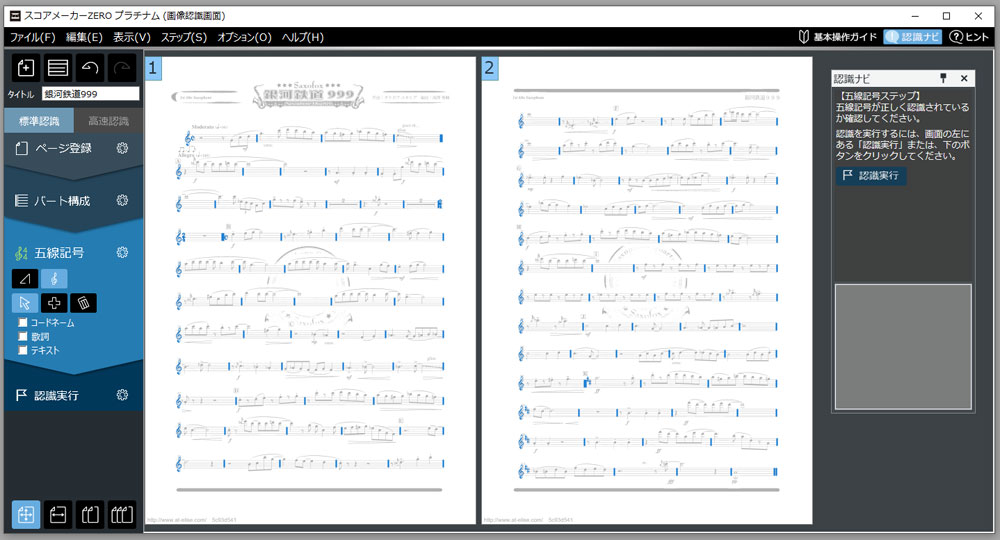Open the 編集(E) menu
Screen dimensions: 1000x540
coord(84,37)
